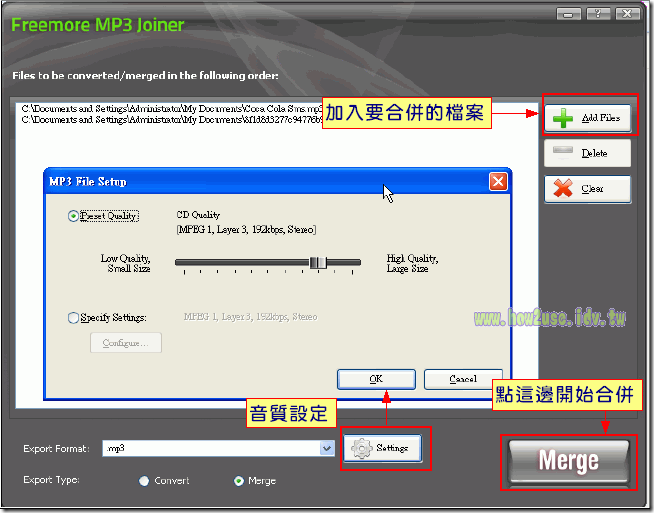654x513 pixels.
Task: Minimize the Freemore MP3 Joiner window
Action: (x=570, y=13)
